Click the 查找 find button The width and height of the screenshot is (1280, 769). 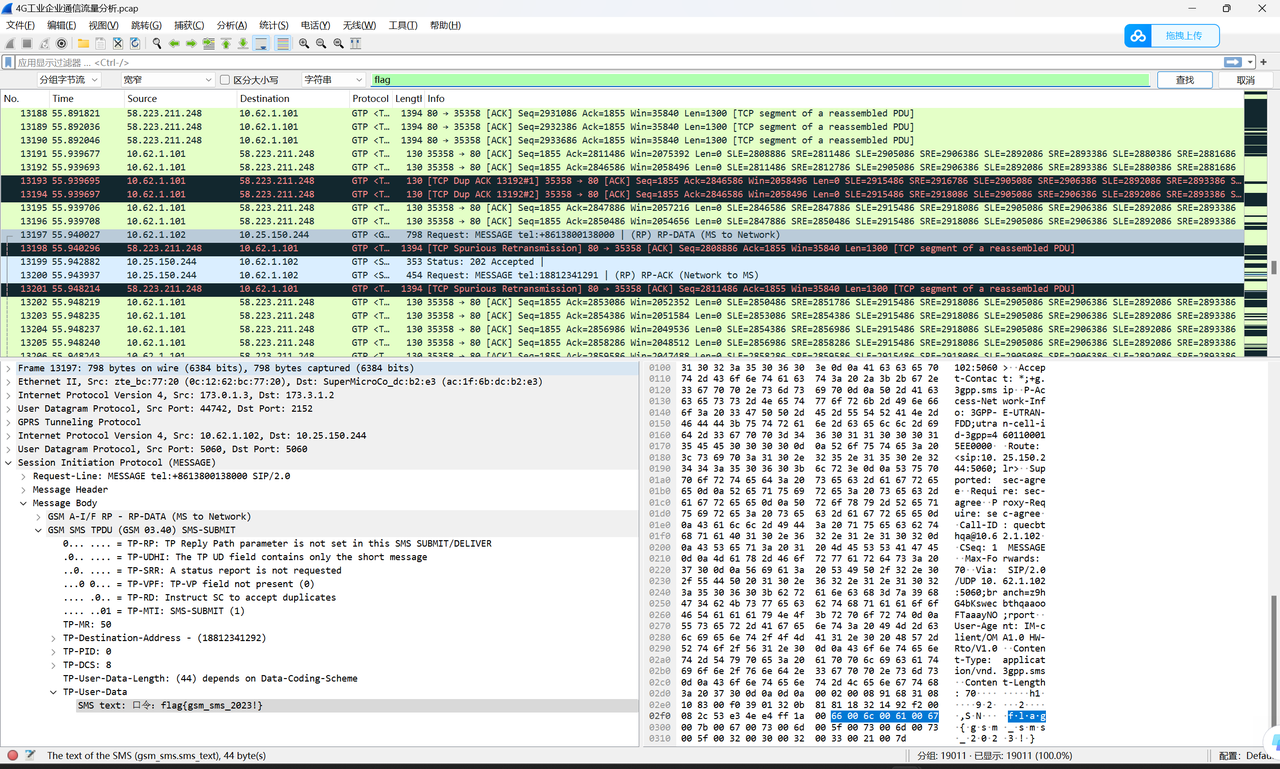(1184, 80)
